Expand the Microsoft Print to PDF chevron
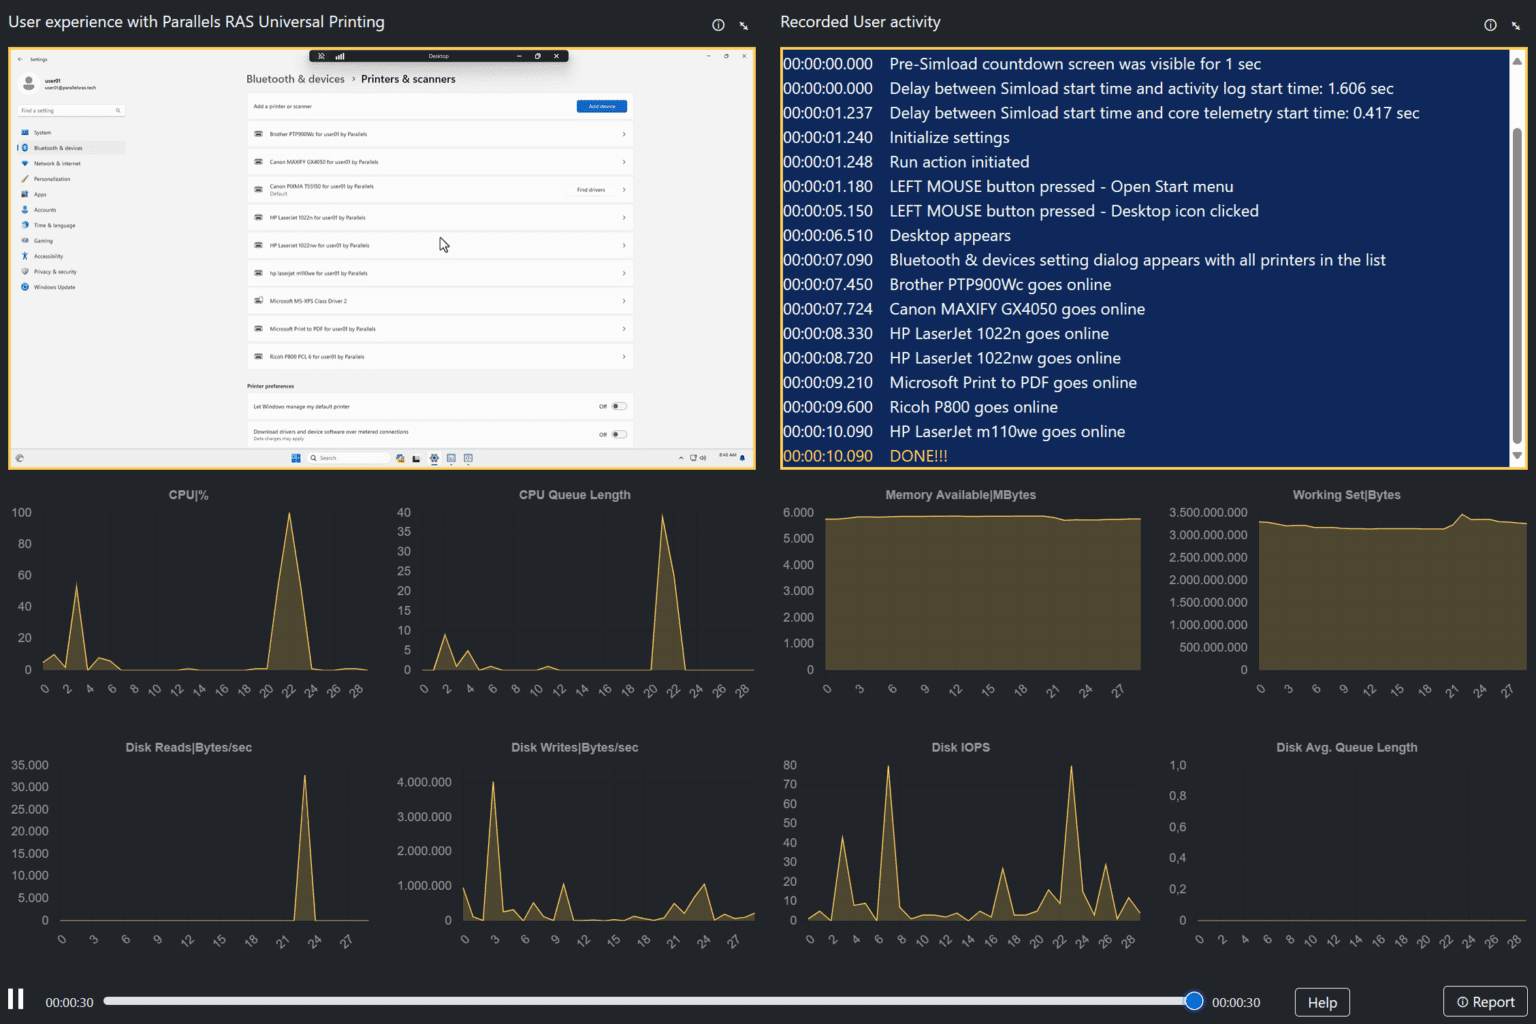 pos(624,329)
